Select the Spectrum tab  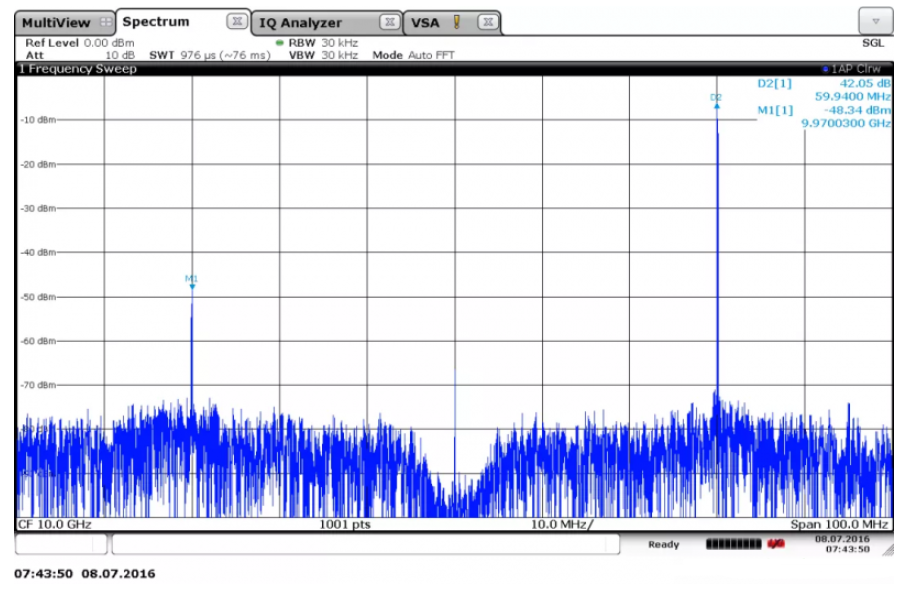[183, 22]
